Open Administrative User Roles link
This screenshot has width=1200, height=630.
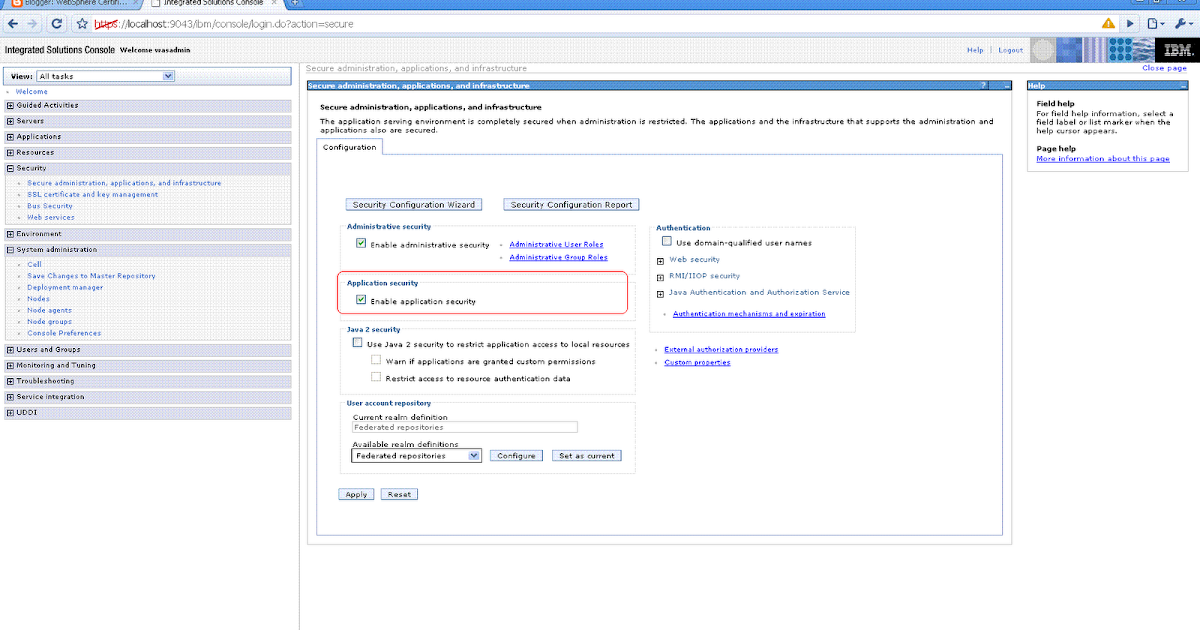point(556,244)
